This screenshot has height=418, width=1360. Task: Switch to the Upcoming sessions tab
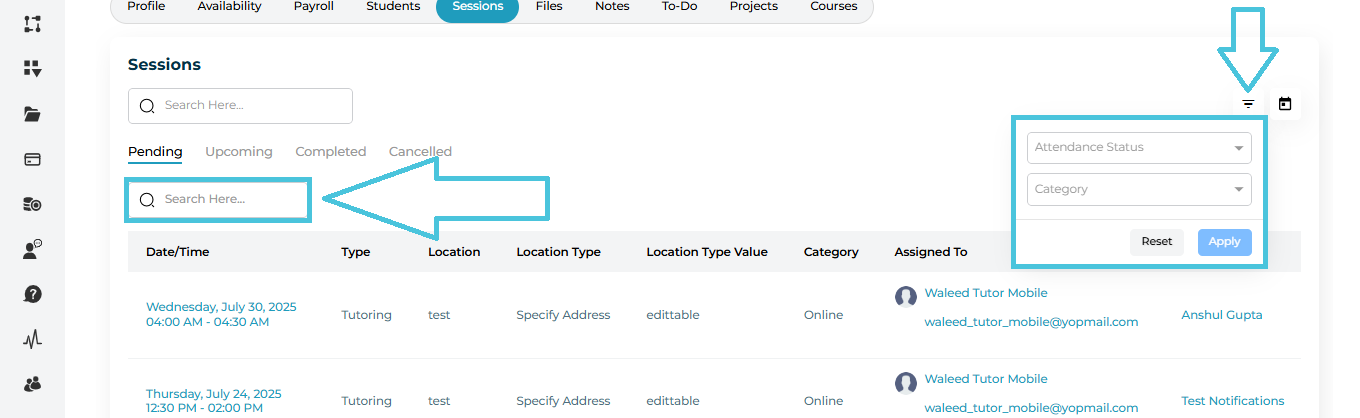point(239,152)
